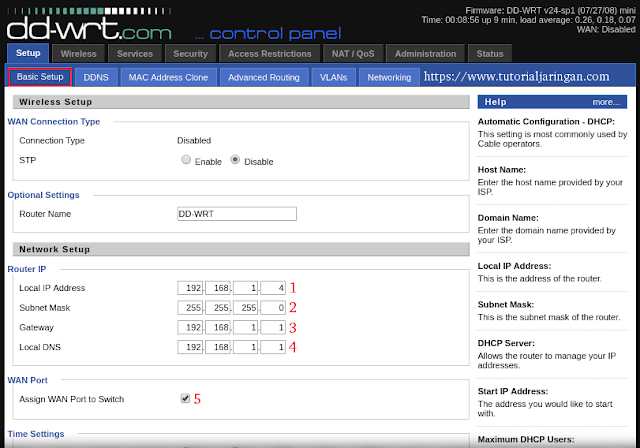
Task: Click the 'Host Name:' help heading
Action: (502, 170)
